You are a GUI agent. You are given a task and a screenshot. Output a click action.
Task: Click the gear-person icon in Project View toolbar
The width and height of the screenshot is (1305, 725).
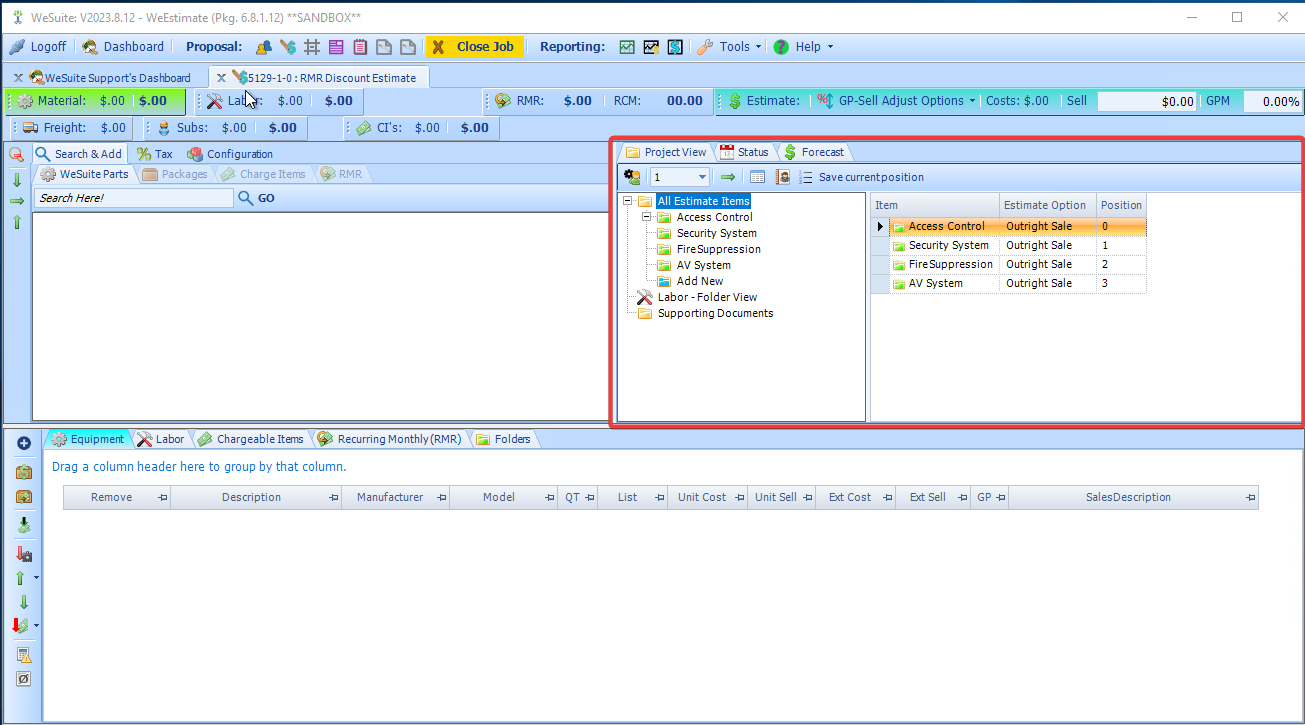coord(632,177)
